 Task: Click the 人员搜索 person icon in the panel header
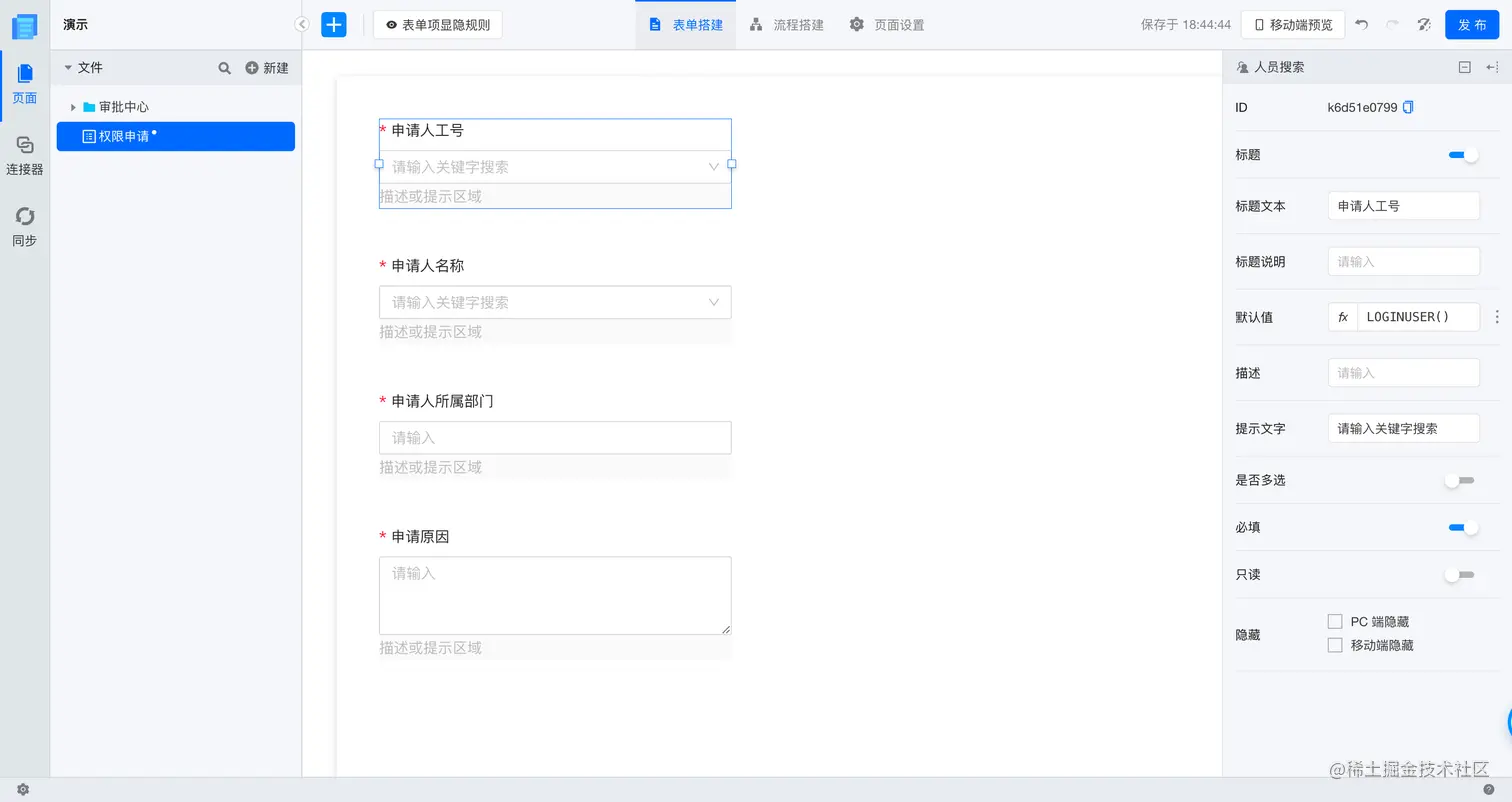[x=1243, y=67]
